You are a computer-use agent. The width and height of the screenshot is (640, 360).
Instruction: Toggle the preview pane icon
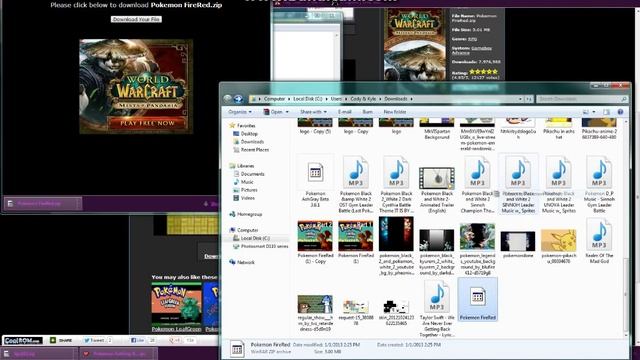pyautogui.click(x=607, y=112)
